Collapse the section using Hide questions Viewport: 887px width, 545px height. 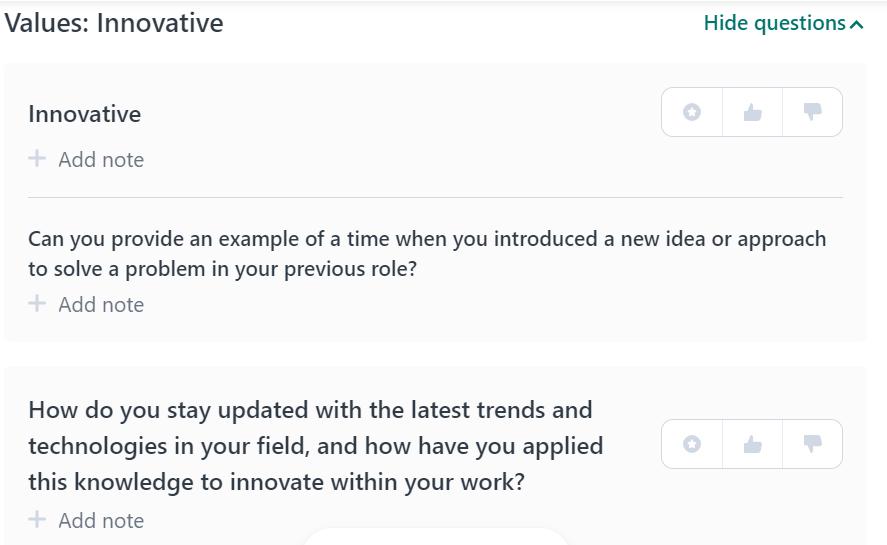(774, 23)
